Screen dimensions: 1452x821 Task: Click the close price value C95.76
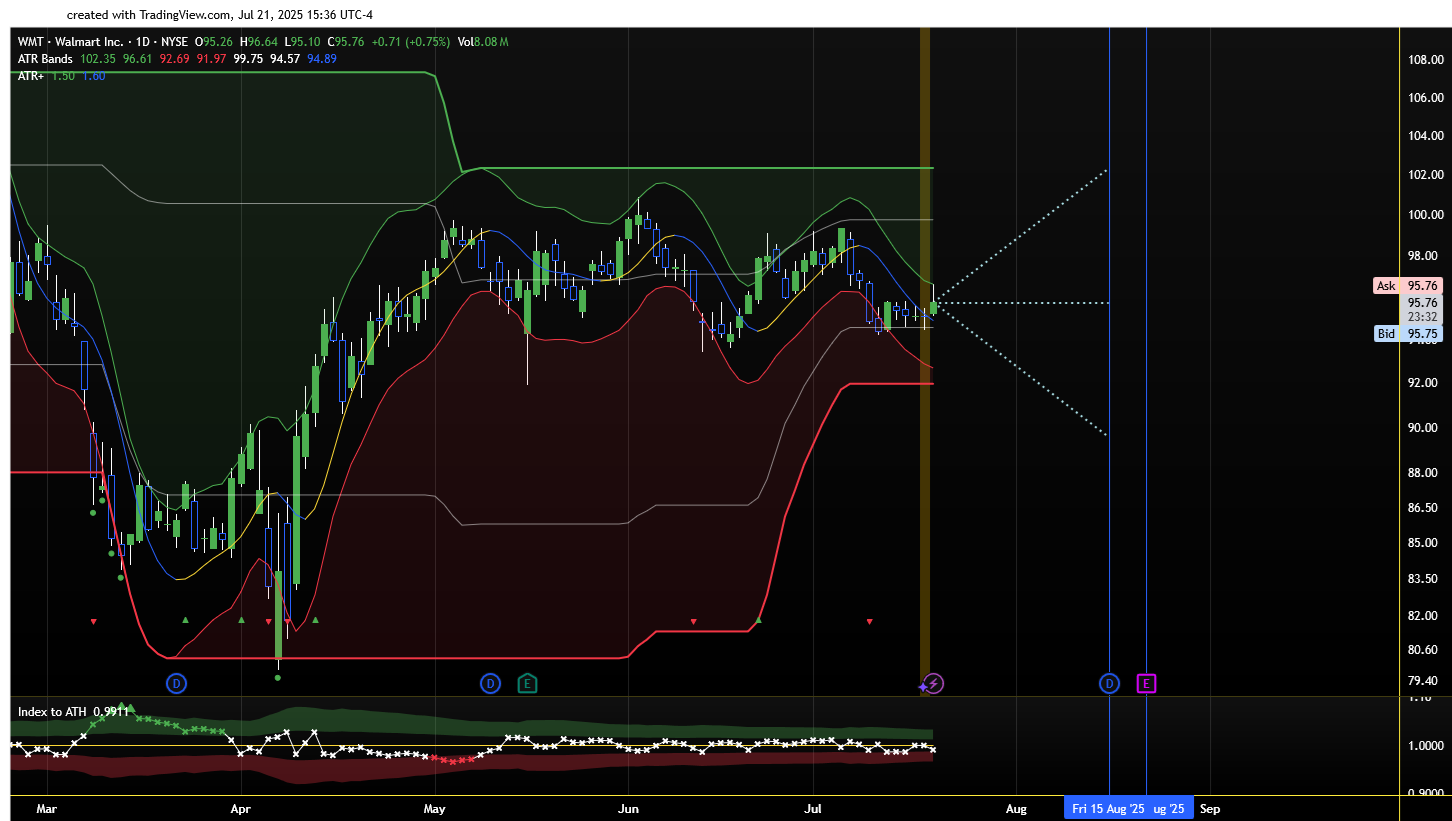tap(345, 42)
